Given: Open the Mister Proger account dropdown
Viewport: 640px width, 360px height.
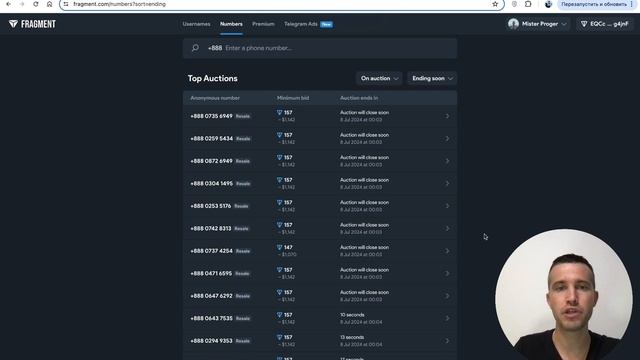Looking at the screenshot, I should tap(538, 24).
